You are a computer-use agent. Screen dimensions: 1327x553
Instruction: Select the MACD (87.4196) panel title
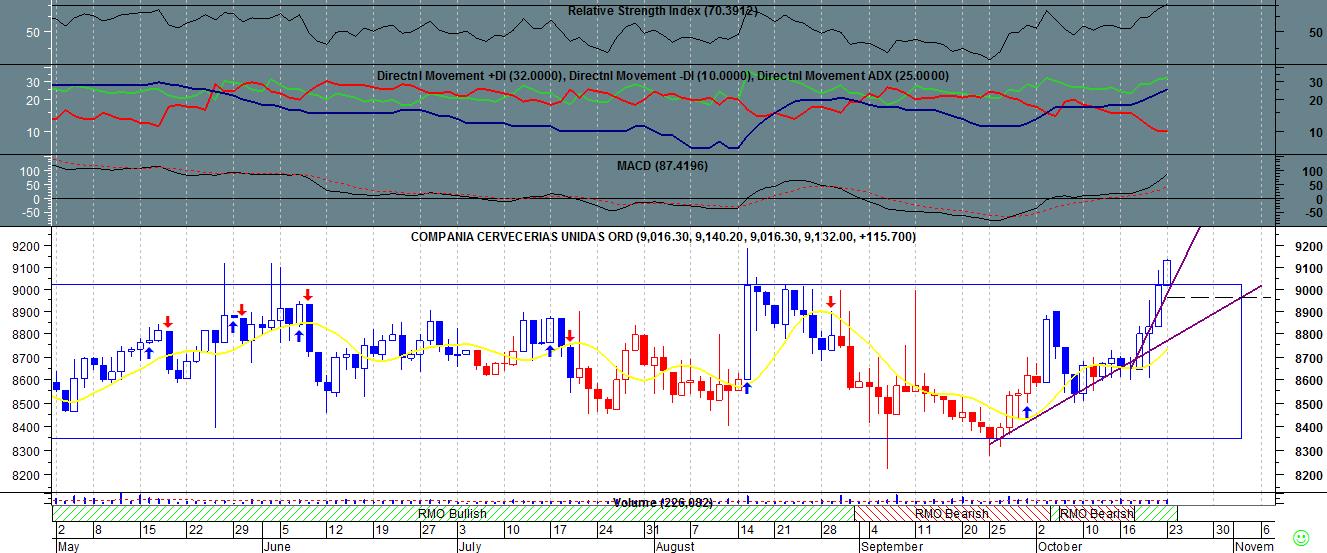point(662,165)
